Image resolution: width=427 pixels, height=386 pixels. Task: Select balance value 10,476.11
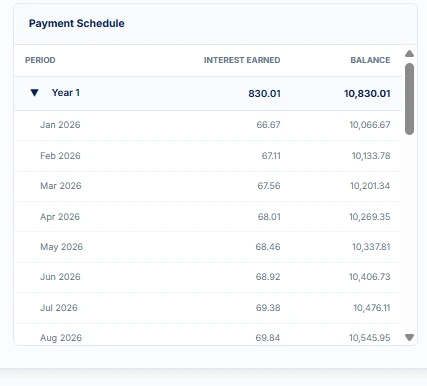372,308
